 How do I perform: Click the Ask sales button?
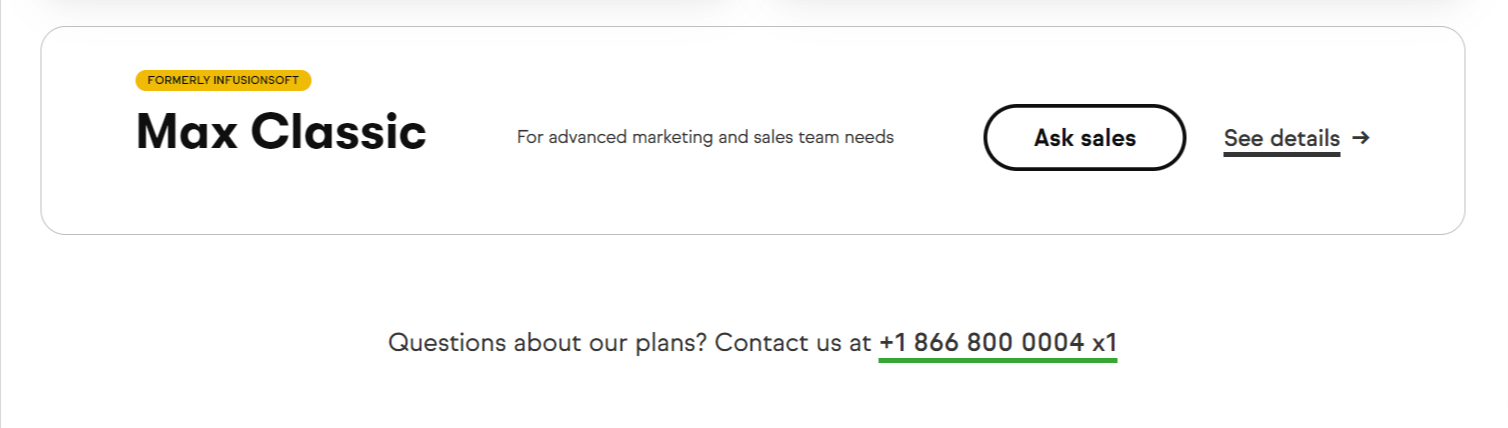coord(1085,137)
